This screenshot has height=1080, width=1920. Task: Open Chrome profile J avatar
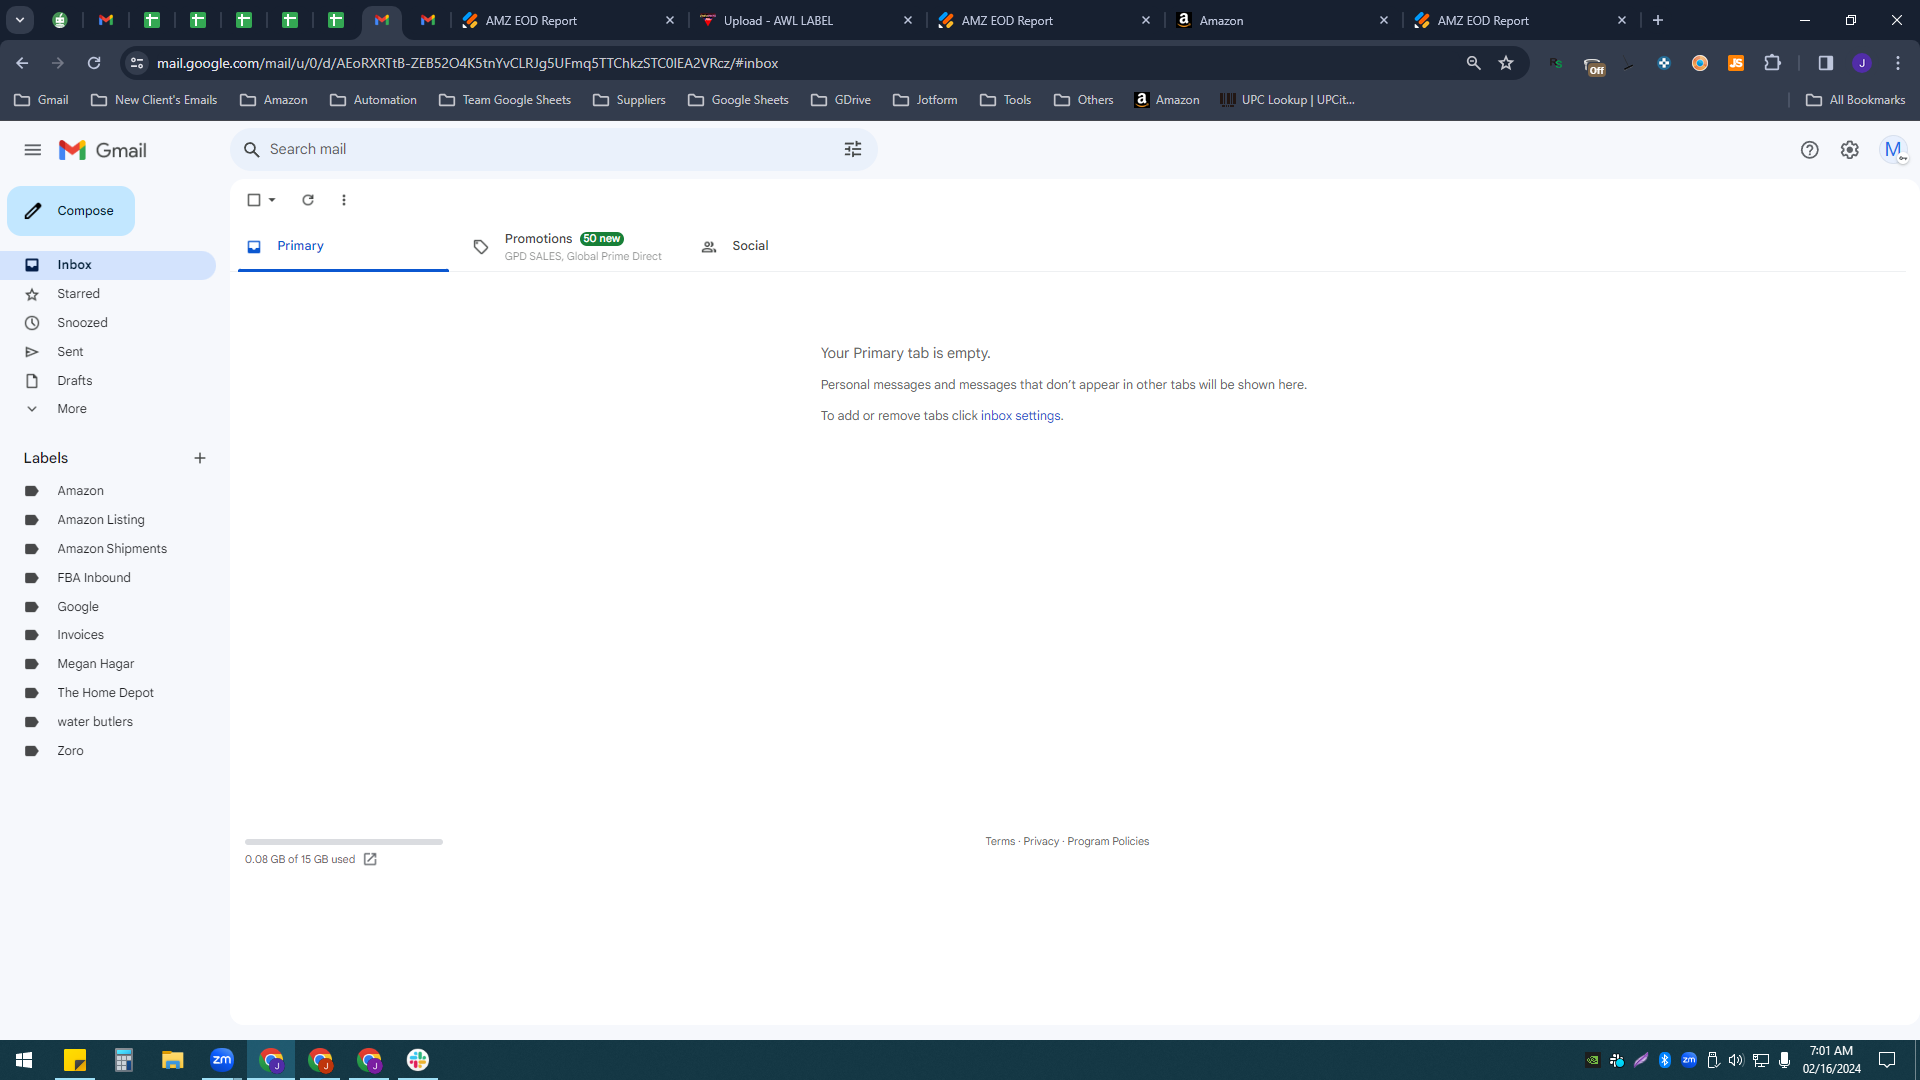pyautogui.click(x=1862, y=63)
